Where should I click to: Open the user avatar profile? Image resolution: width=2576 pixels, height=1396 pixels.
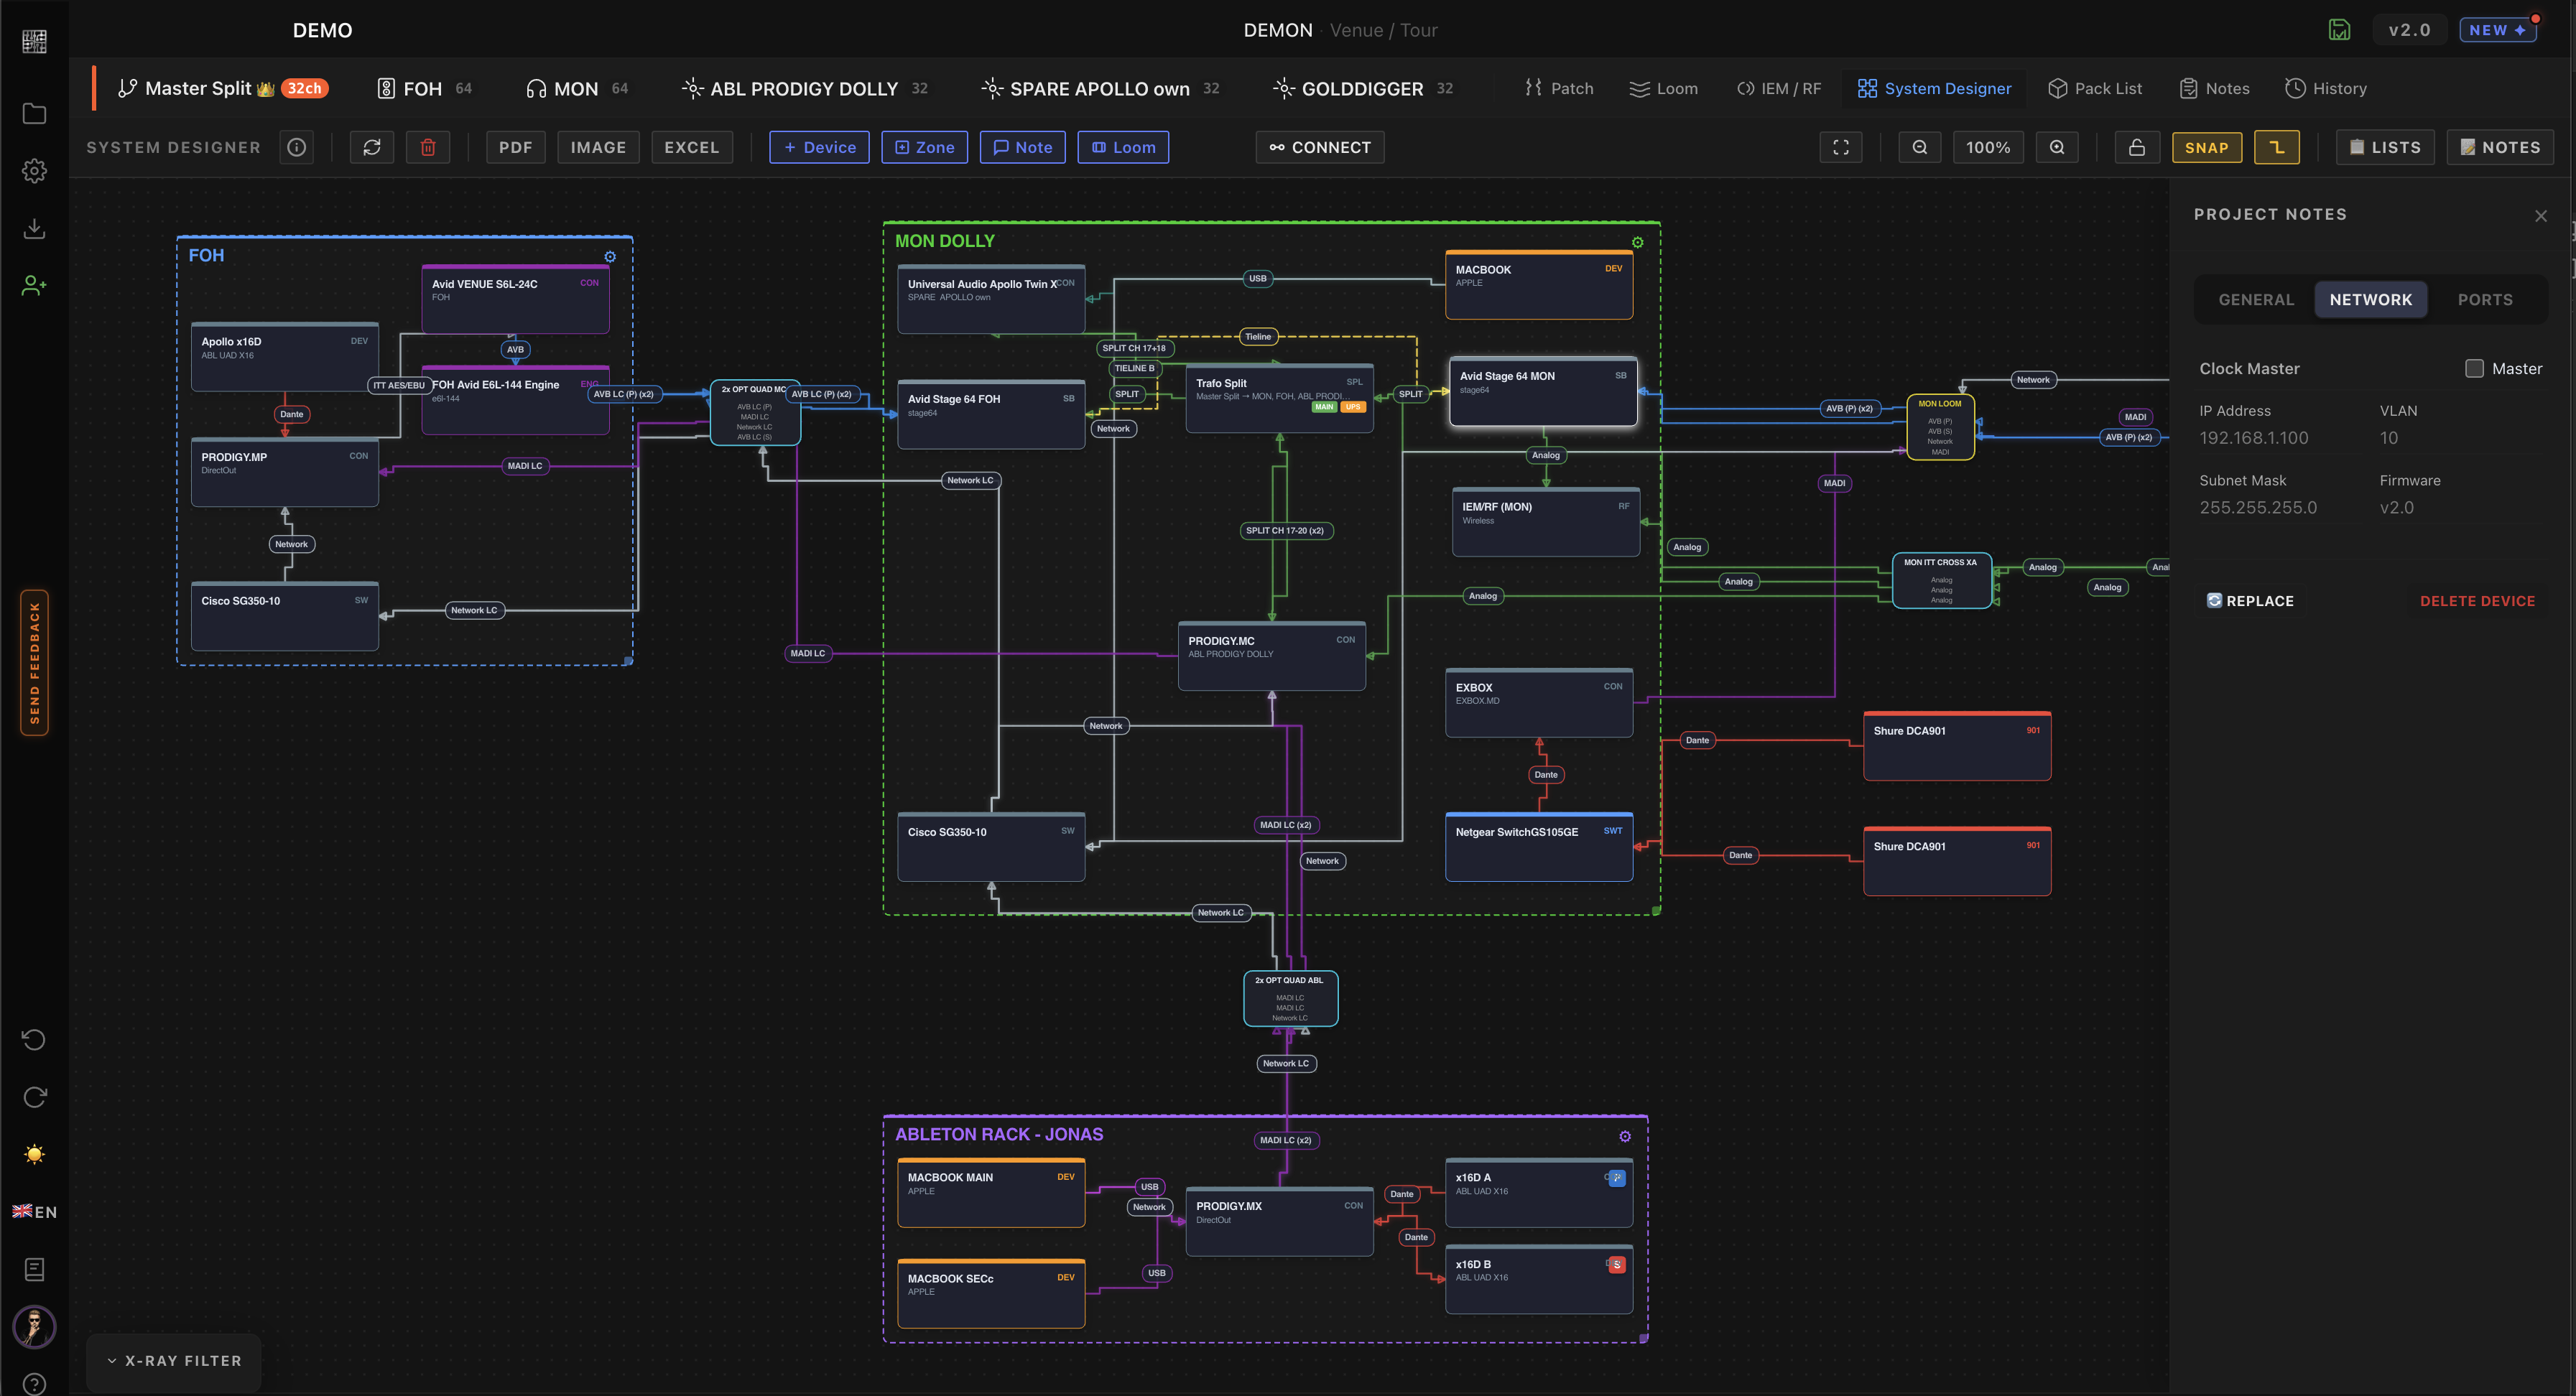[x=34, y=1327]
